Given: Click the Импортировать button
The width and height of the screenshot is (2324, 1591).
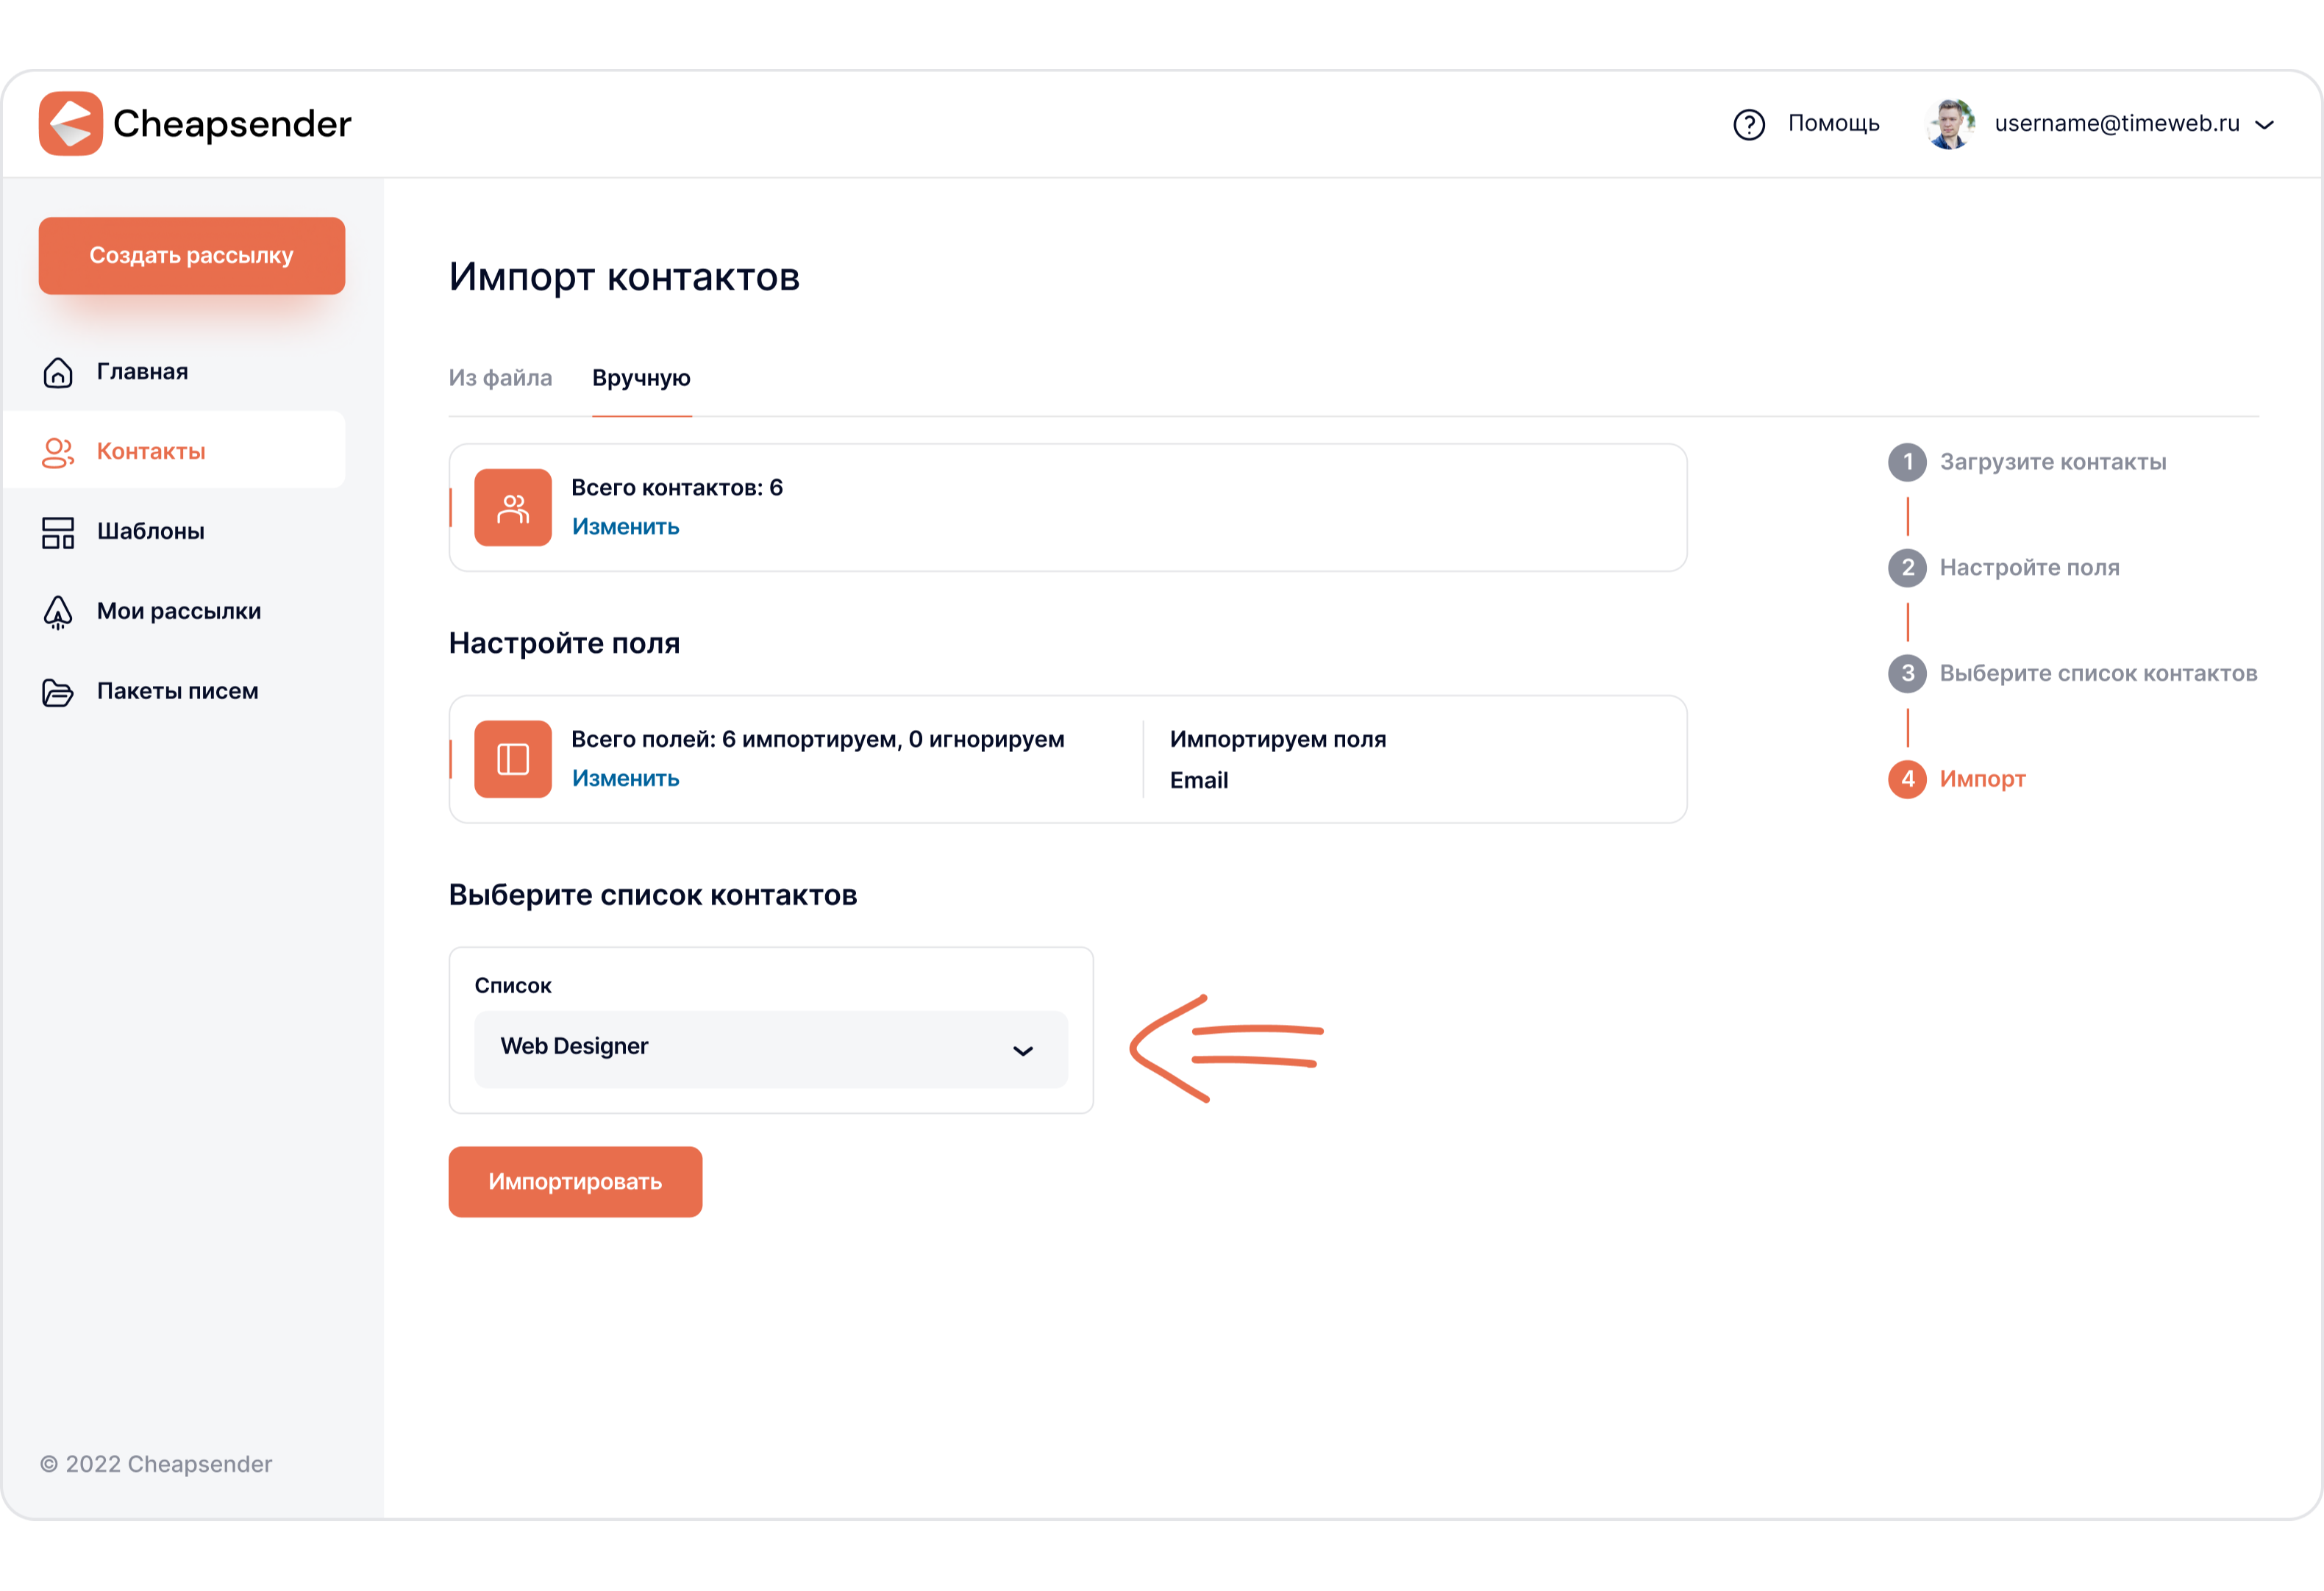Looking at the screenshot, I should (575, 1181).
